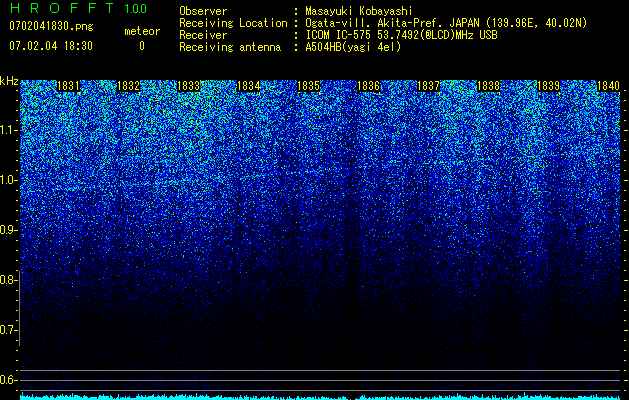This screenshot has width=629, height=400.
Task: Click time marker 1832
Action: click(128, 86)
